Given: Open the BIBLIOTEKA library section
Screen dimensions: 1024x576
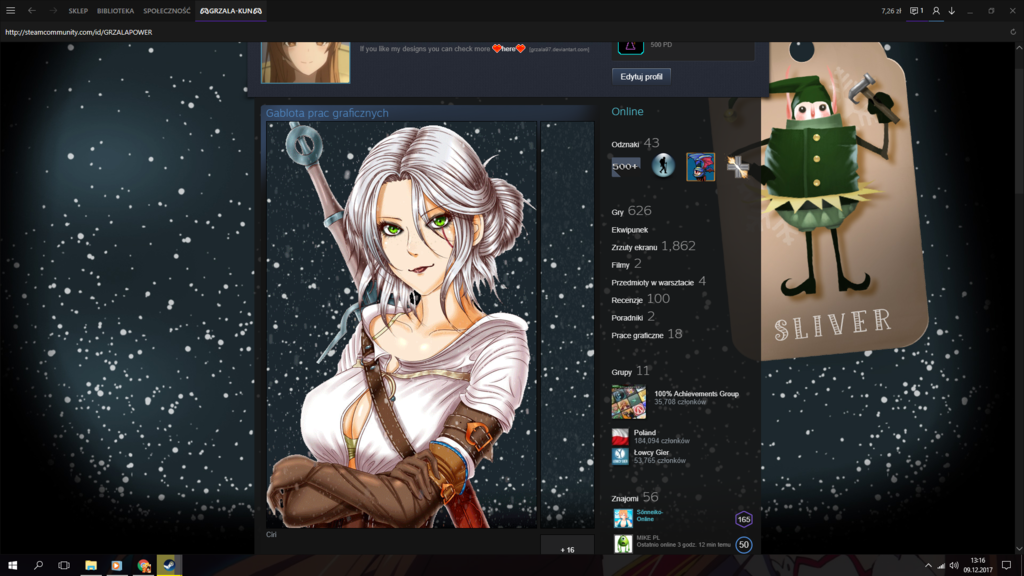Looking at the screenshot, I should pyautogui.click(x=116, y=11).
